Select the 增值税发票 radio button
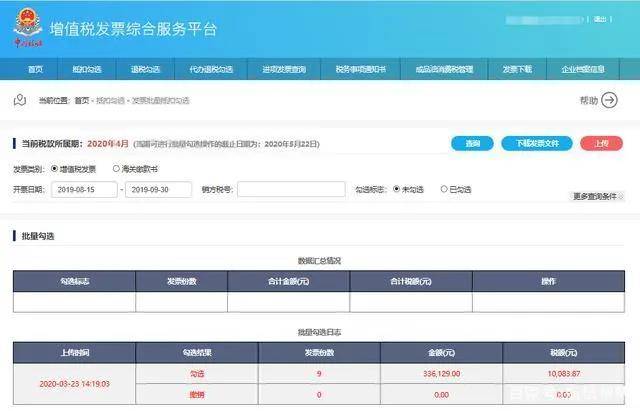640x411 pixels. click(54, 169)
